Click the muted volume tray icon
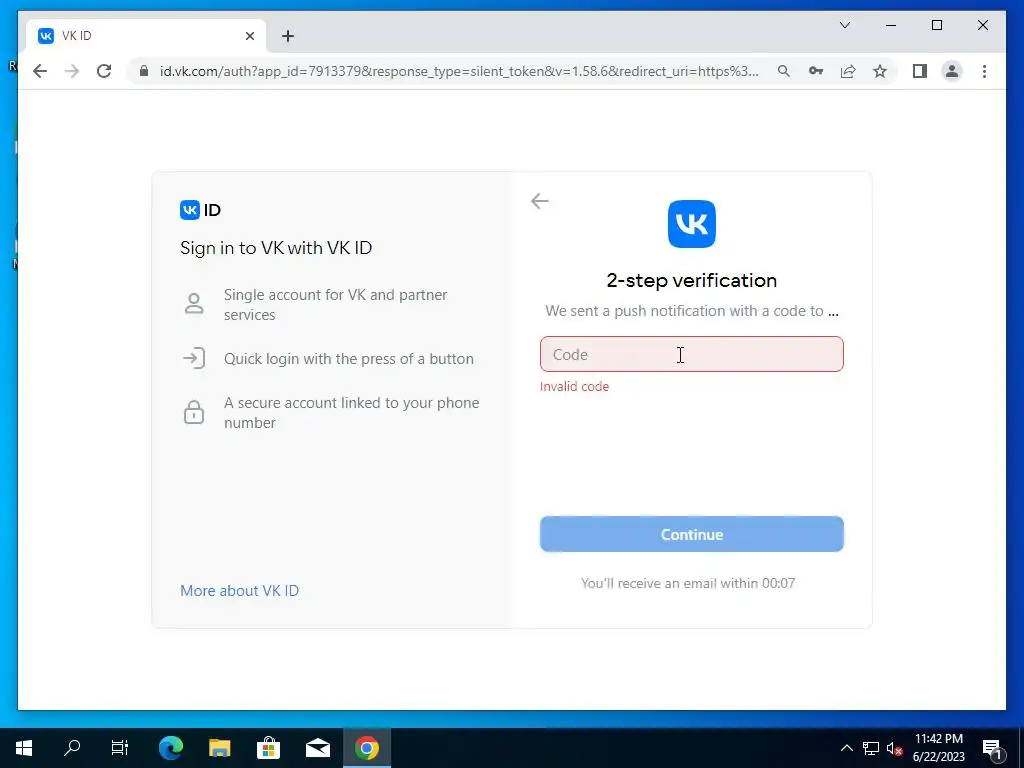This screenshot has width=1024, height=768. [x=895, y=748]
